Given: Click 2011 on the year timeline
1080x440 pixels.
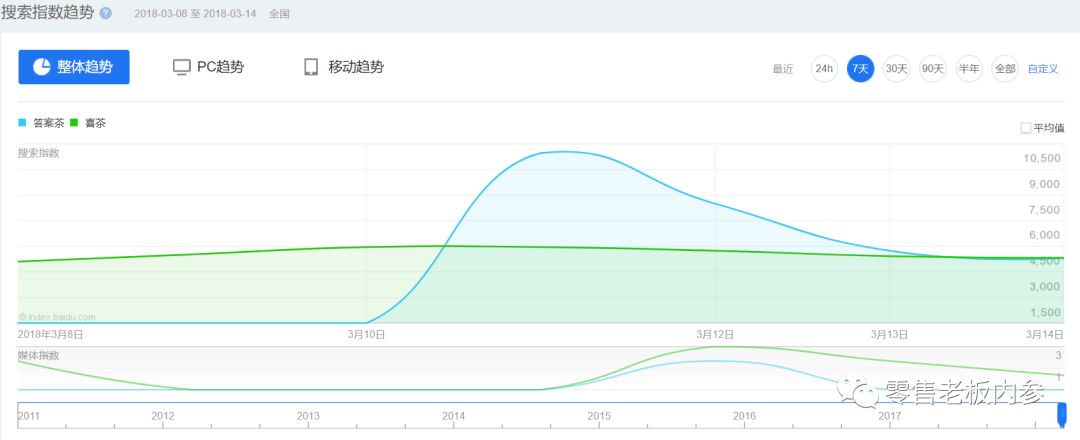Looking at the screenshot, I should pos(28,417).
